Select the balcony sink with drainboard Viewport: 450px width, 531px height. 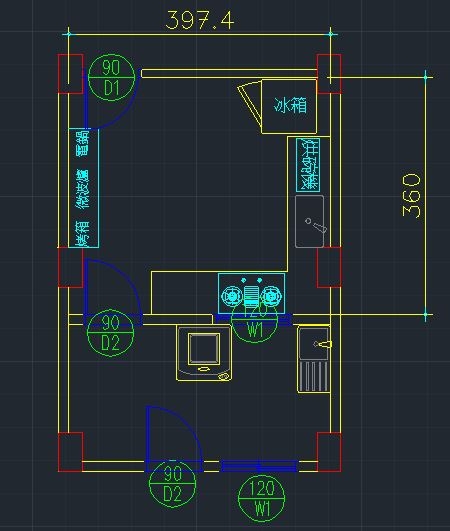[x=314, y=359]
